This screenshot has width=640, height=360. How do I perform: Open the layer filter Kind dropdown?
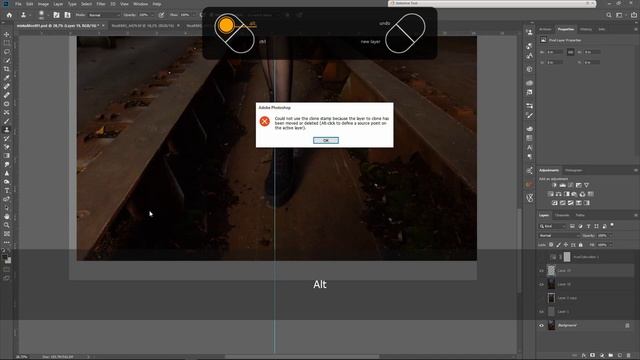click(553, 226)
